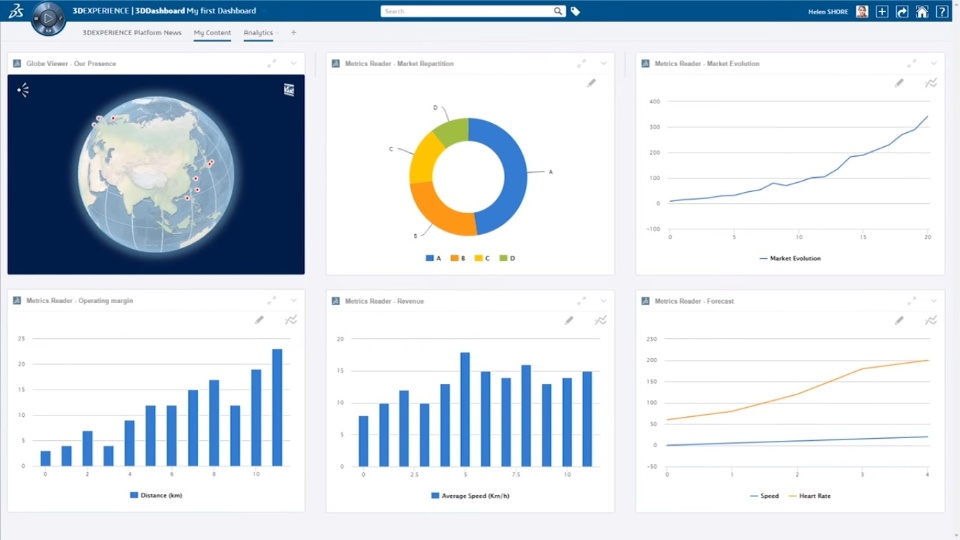Expand the Analytics tab dropdown arrow
Screen dimensions: 960x540
coord(278,33)
